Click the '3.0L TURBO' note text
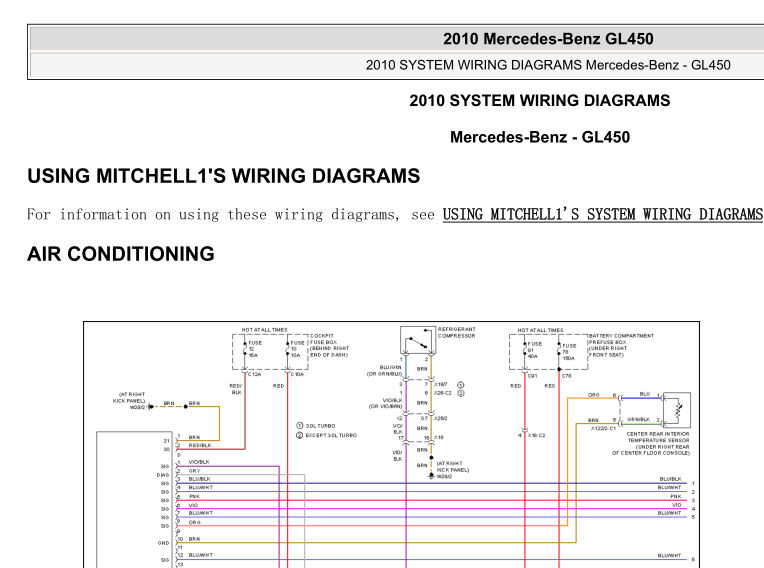 (320, 426)
